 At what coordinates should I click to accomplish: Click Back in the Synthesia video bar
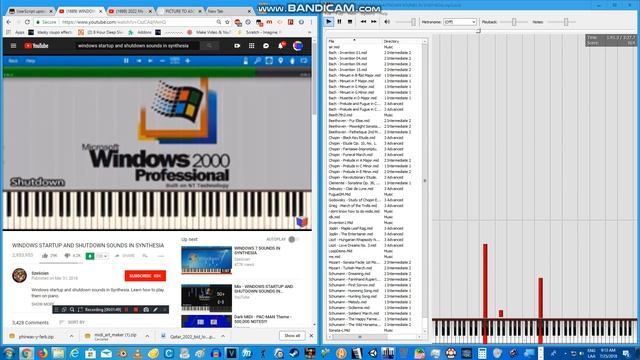13,61
